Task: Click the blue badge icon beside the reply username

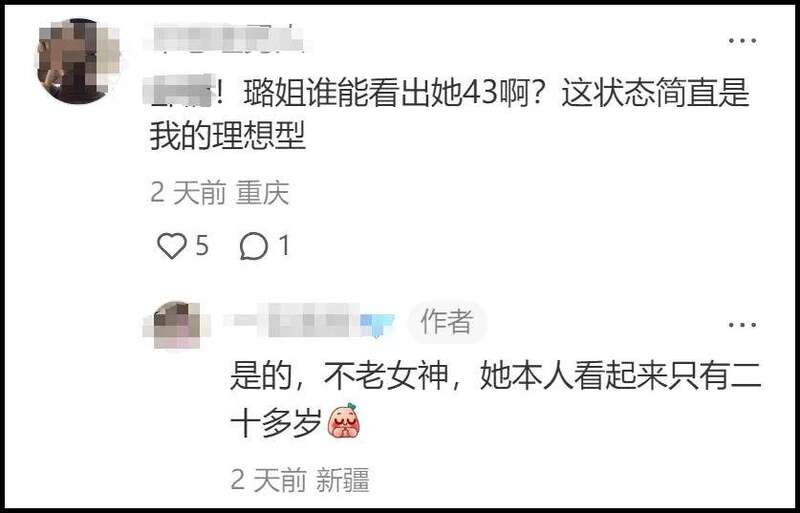Action: (378, 325)
